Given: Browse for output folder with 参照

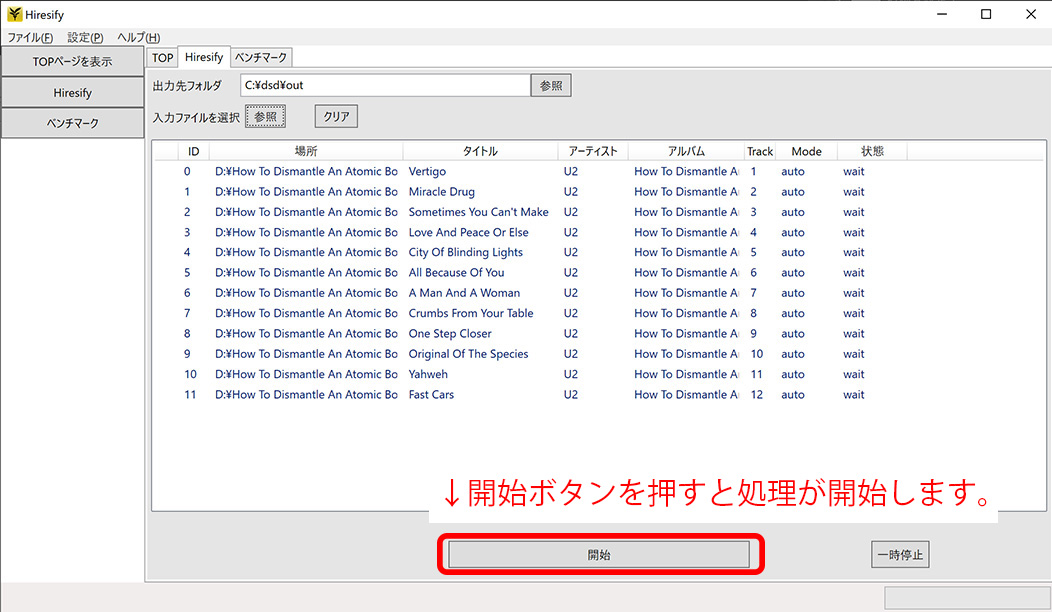Looking at the screenshot, I should click(551, 86).
